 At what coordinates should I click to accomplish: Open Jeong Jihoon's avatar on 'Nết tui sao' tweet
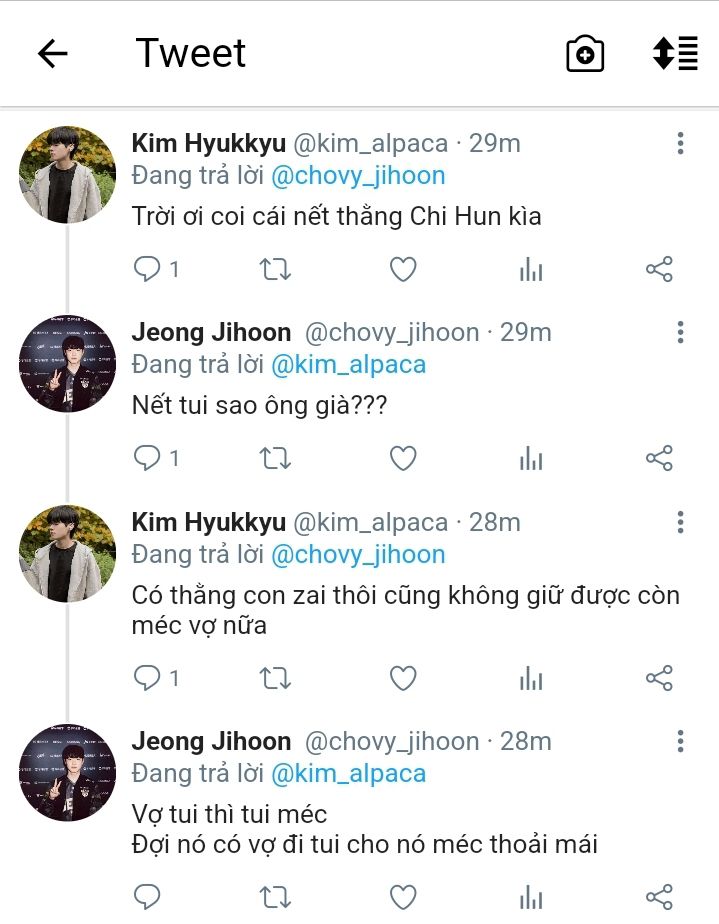[x=68, y=364]
